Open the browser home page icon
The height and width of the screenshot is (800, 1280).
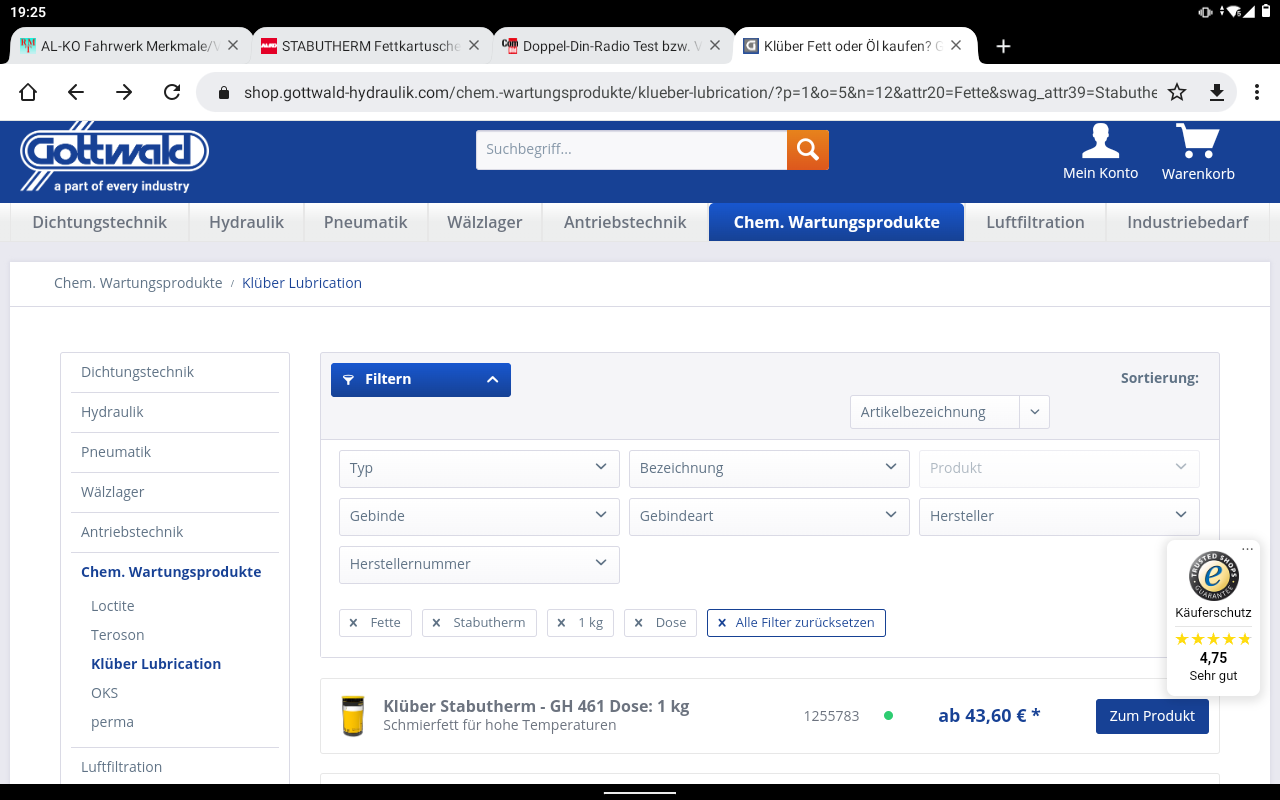click(x=28, y=92)
